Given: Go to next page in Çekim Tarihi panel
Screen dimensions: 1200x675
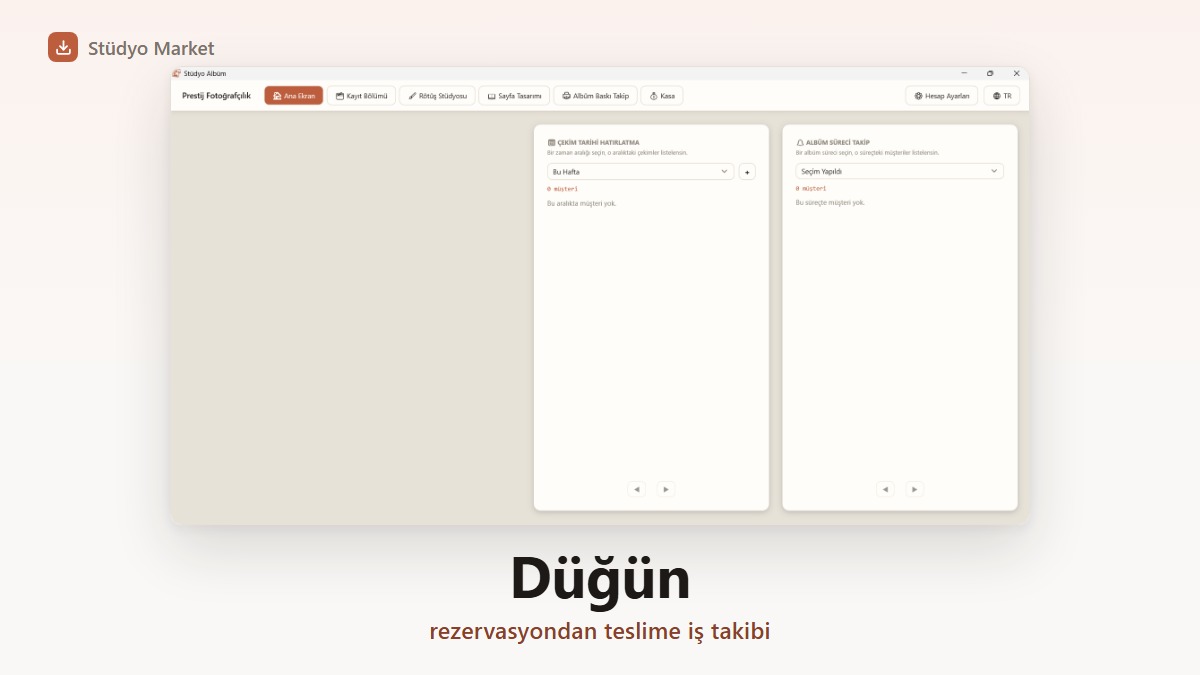Looking at the screenshot, I should coord(666,489).
